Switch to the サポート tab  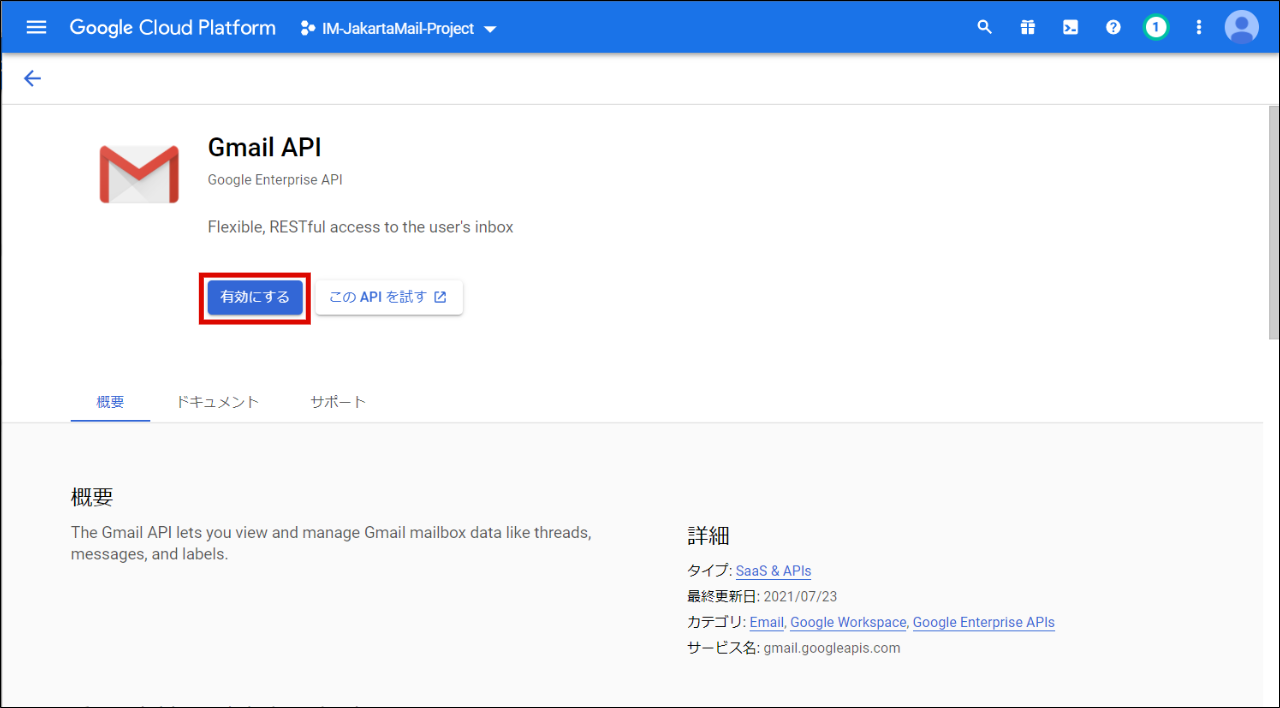click(x=338, y=402)
